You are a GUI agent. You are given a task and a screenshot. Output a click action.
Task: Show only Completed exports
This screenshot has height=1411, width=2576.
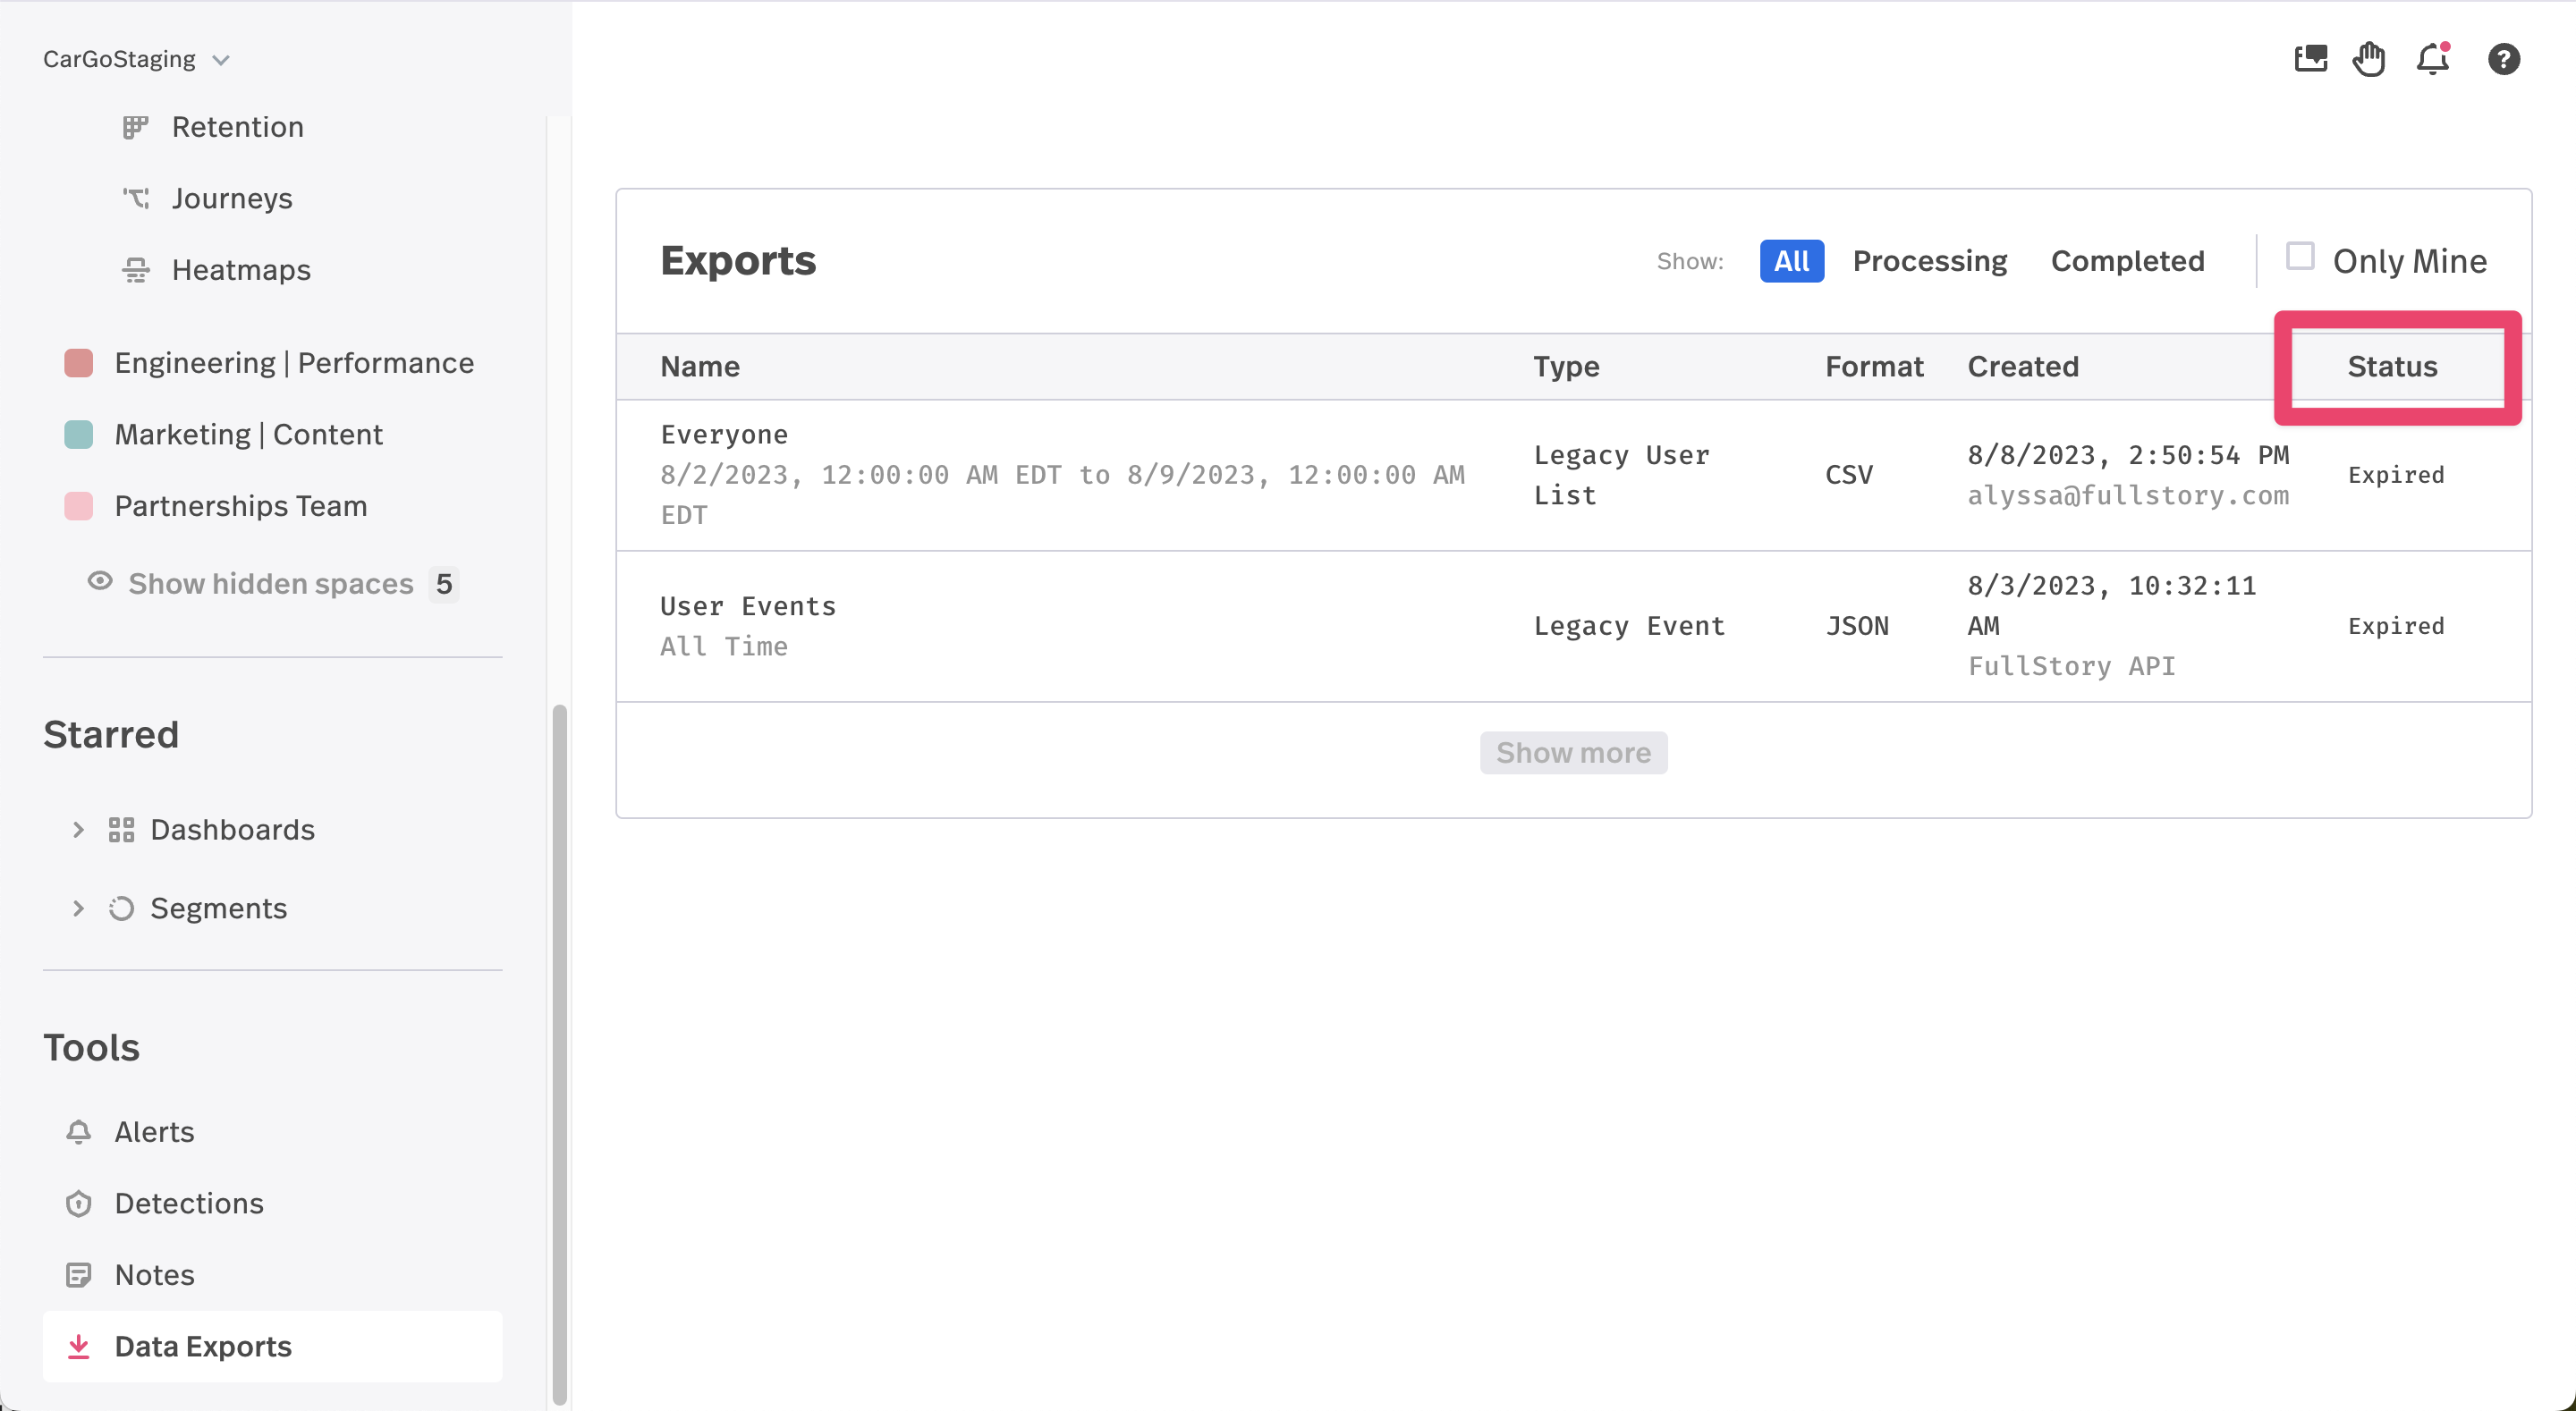click(2127, 261)
